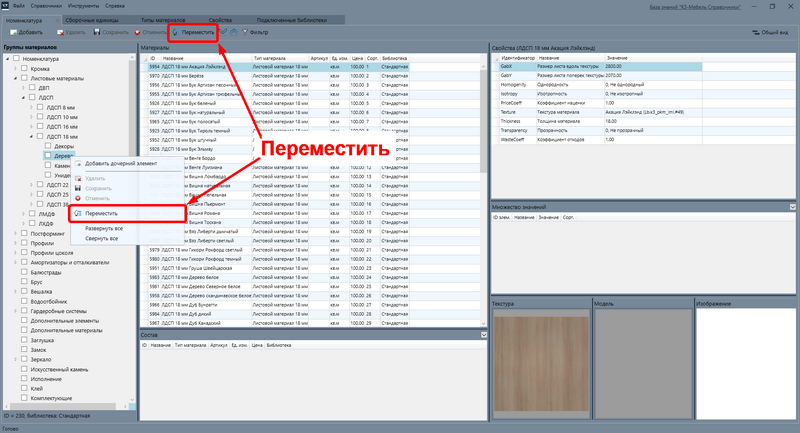
Task: Click the red Отменить icon in toolbar
Action: (137, 32)
